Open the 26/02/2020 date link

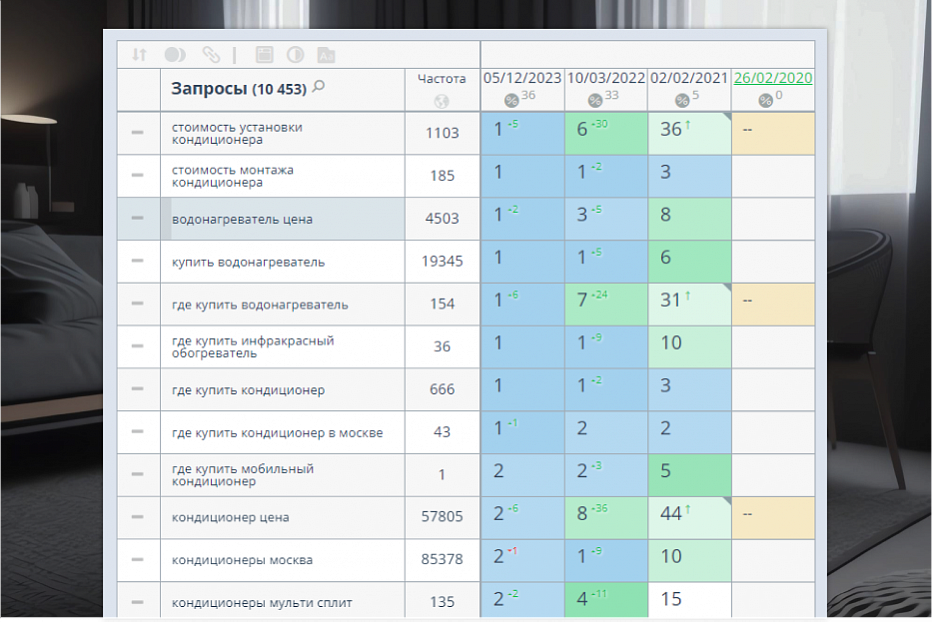click(x=773, y=78)
